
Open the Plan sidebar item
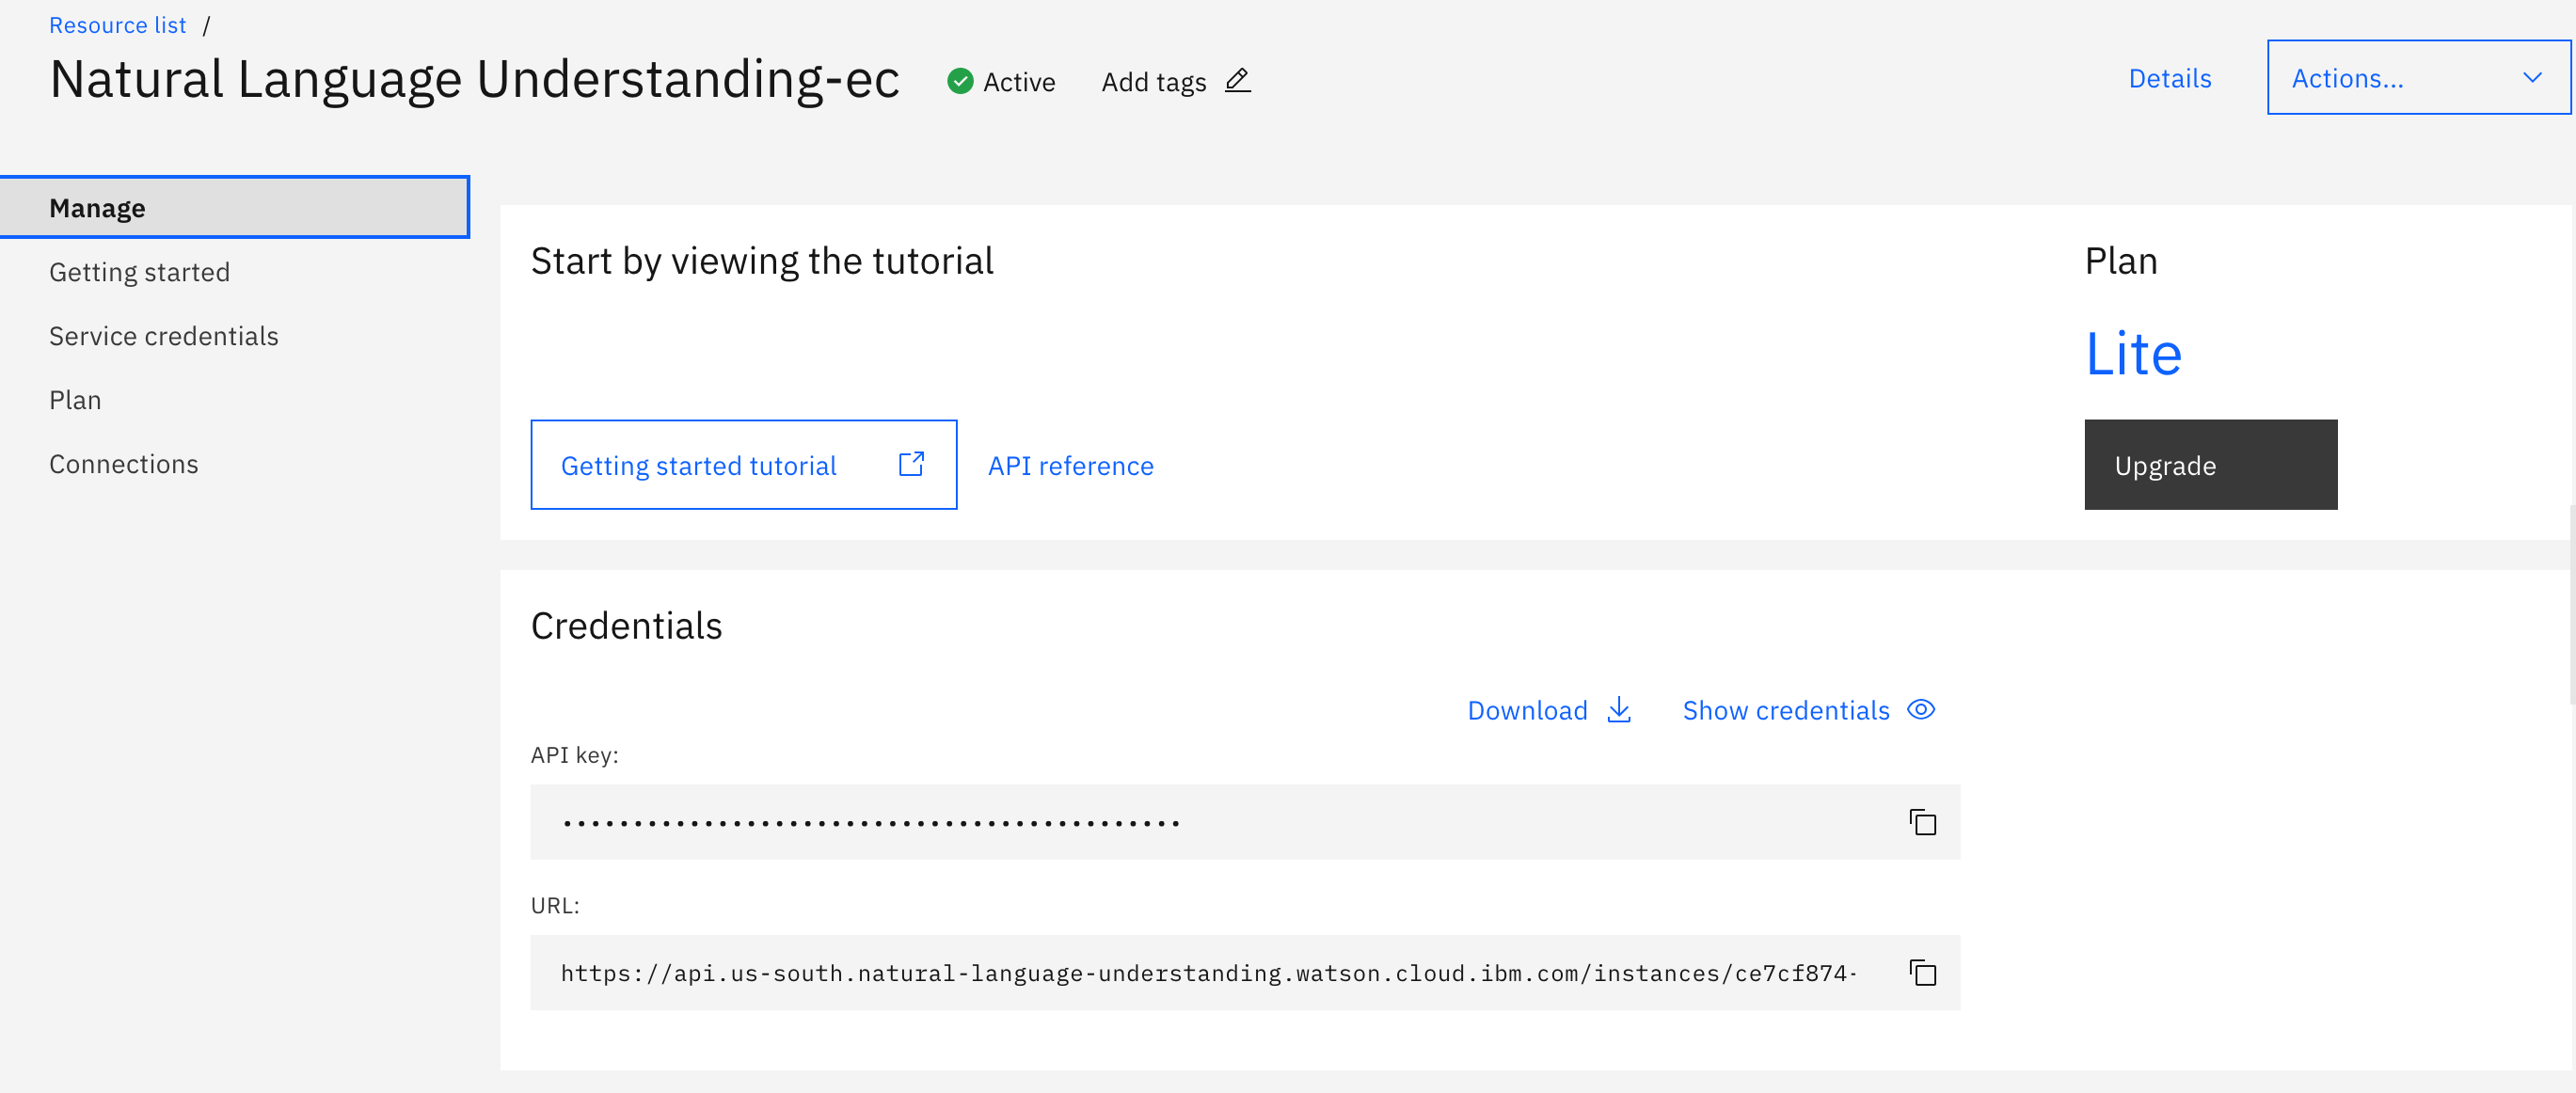[x=75, y=400]
